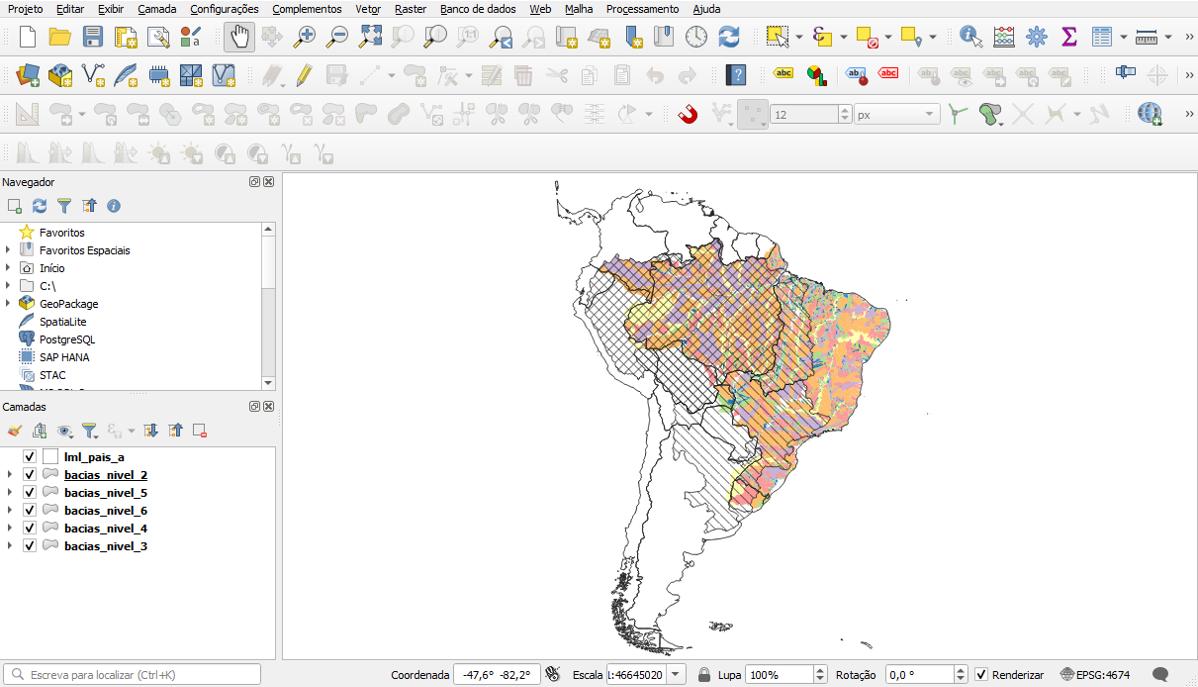Viewport: 1198px width, 687px height.
Task: Click the Save Project floppy disk icon
Action: click(92, 37)
